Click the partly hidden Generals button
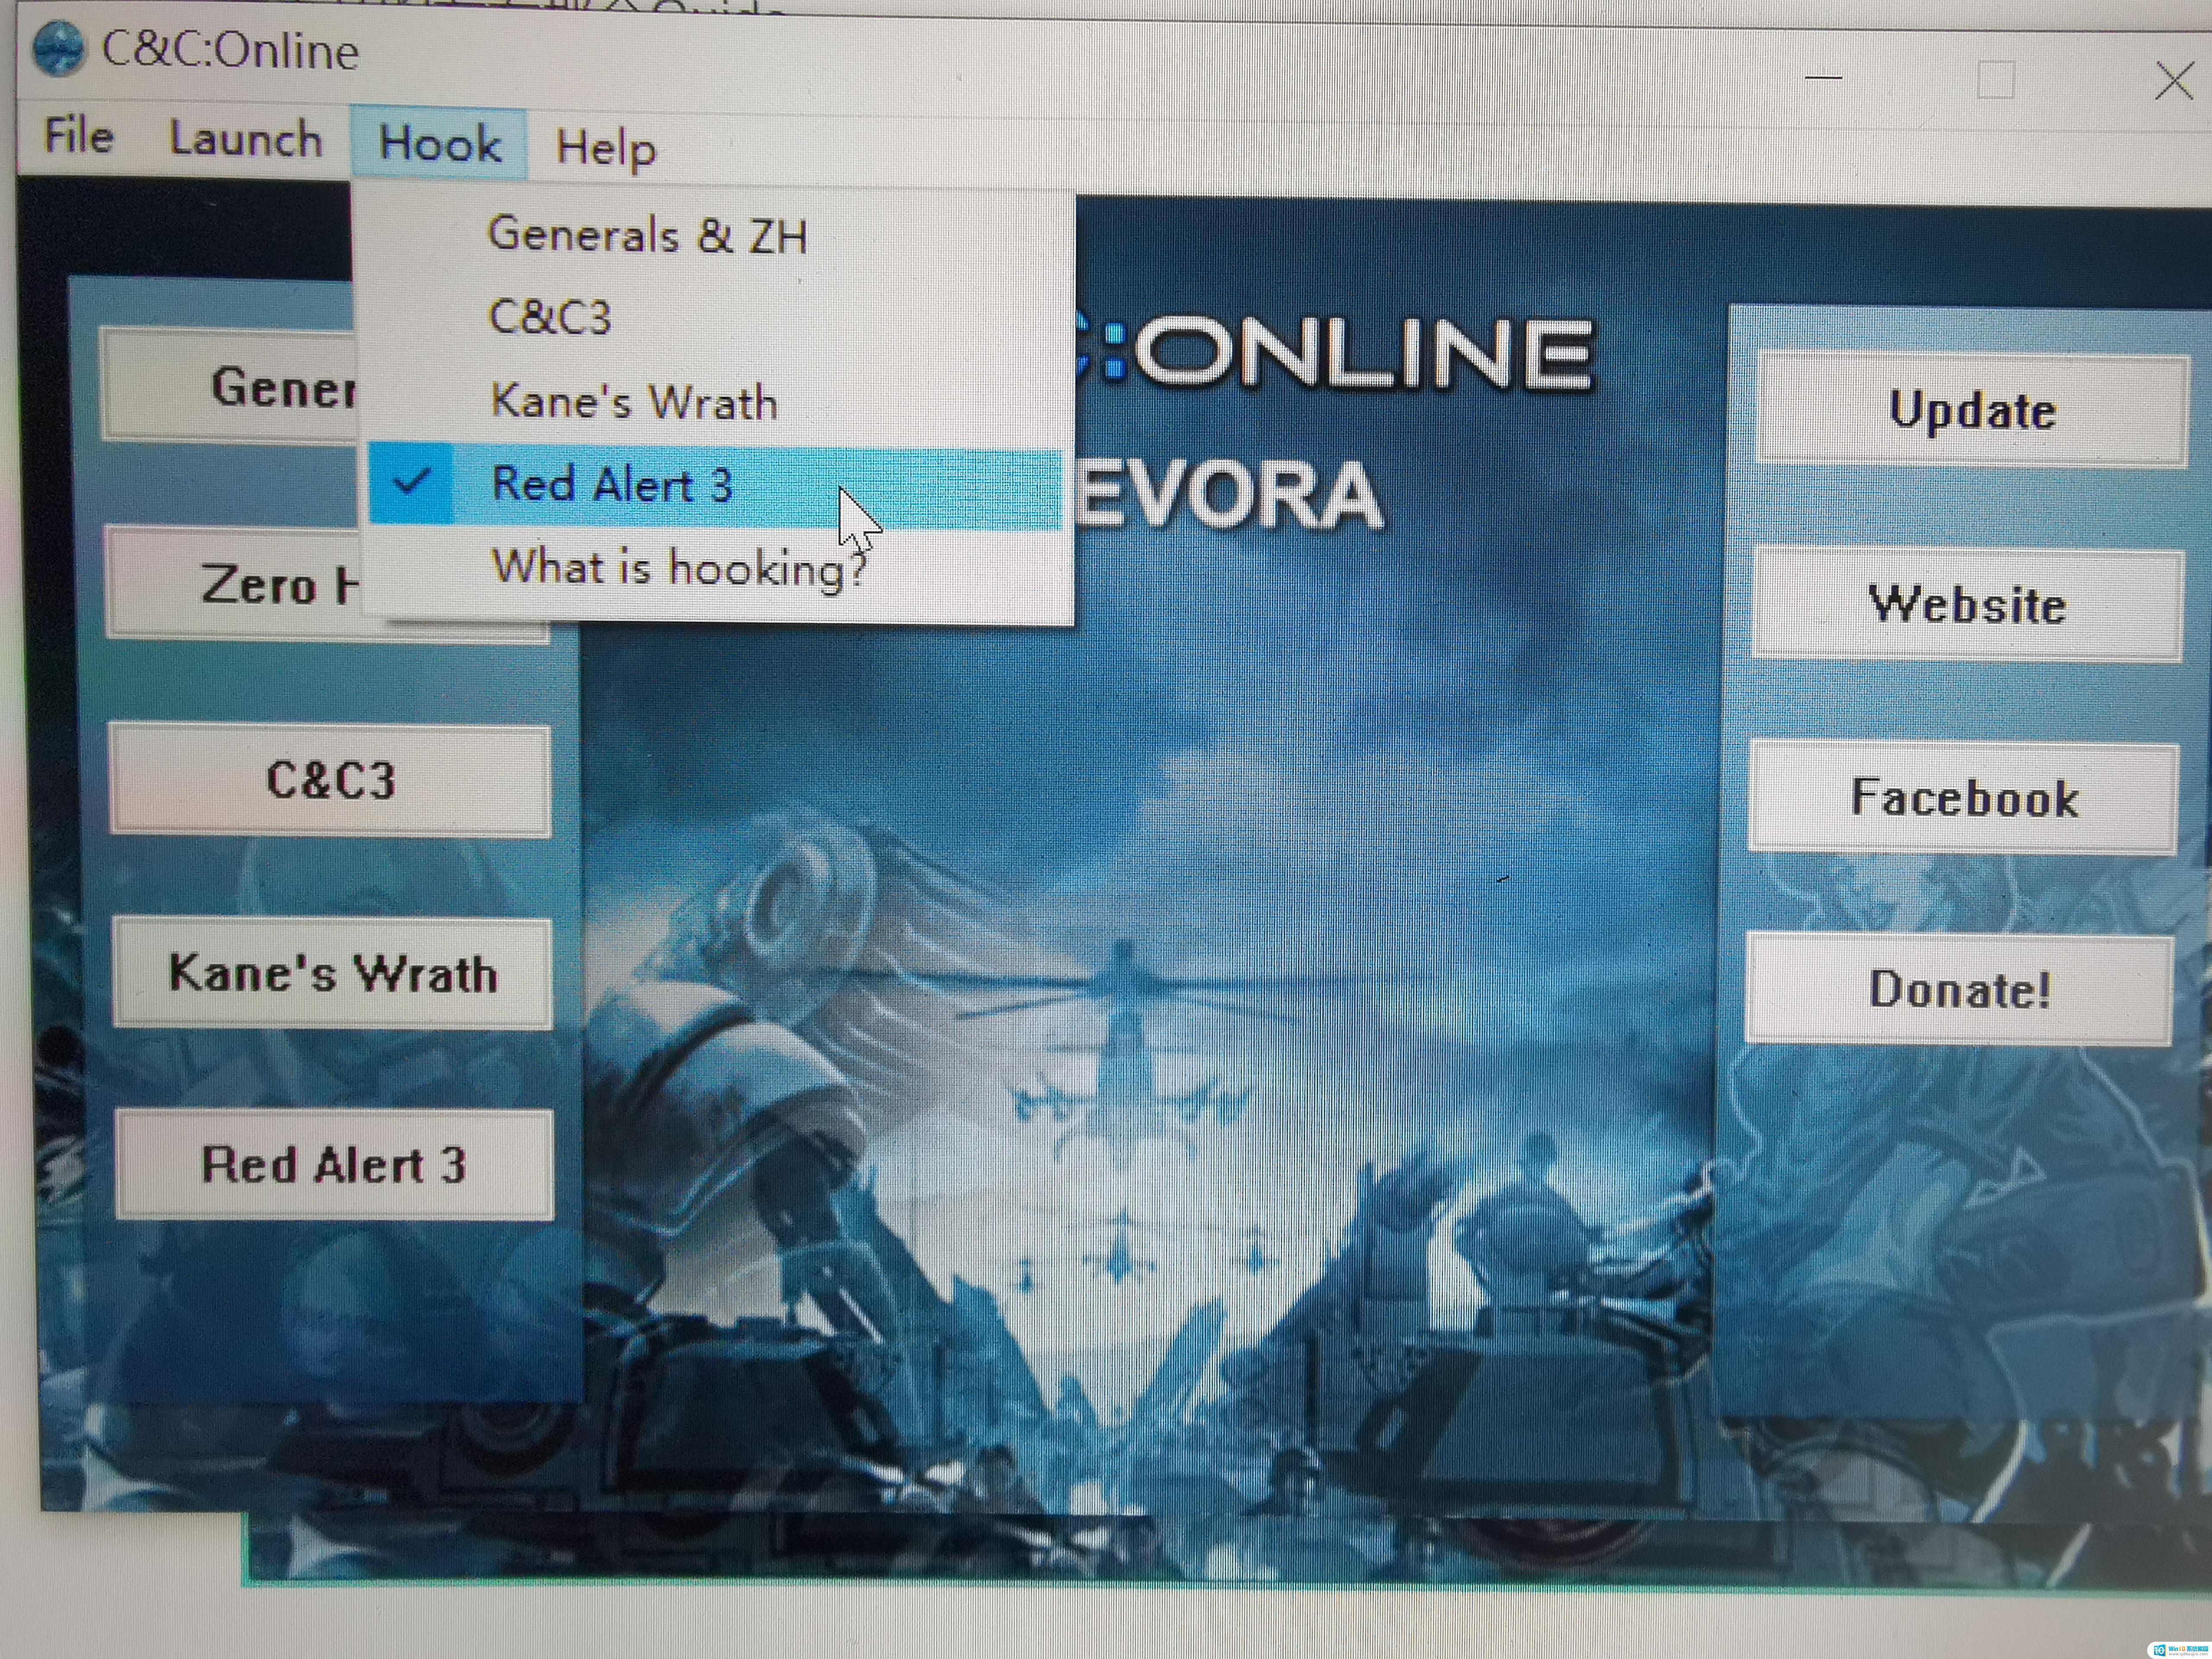Image resolution: width=2212 pixels, height=1659 pixels. 229,385
